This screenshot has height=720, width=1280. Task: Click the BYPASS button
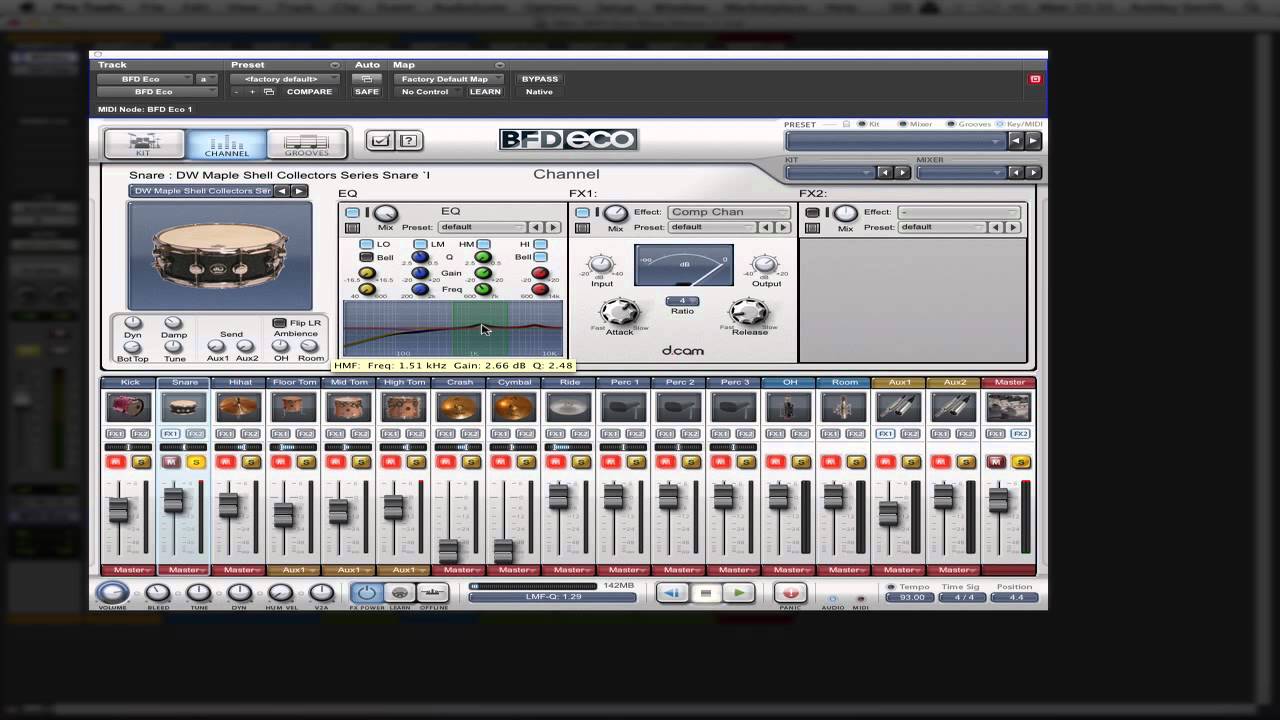click(x=540, y=79)
